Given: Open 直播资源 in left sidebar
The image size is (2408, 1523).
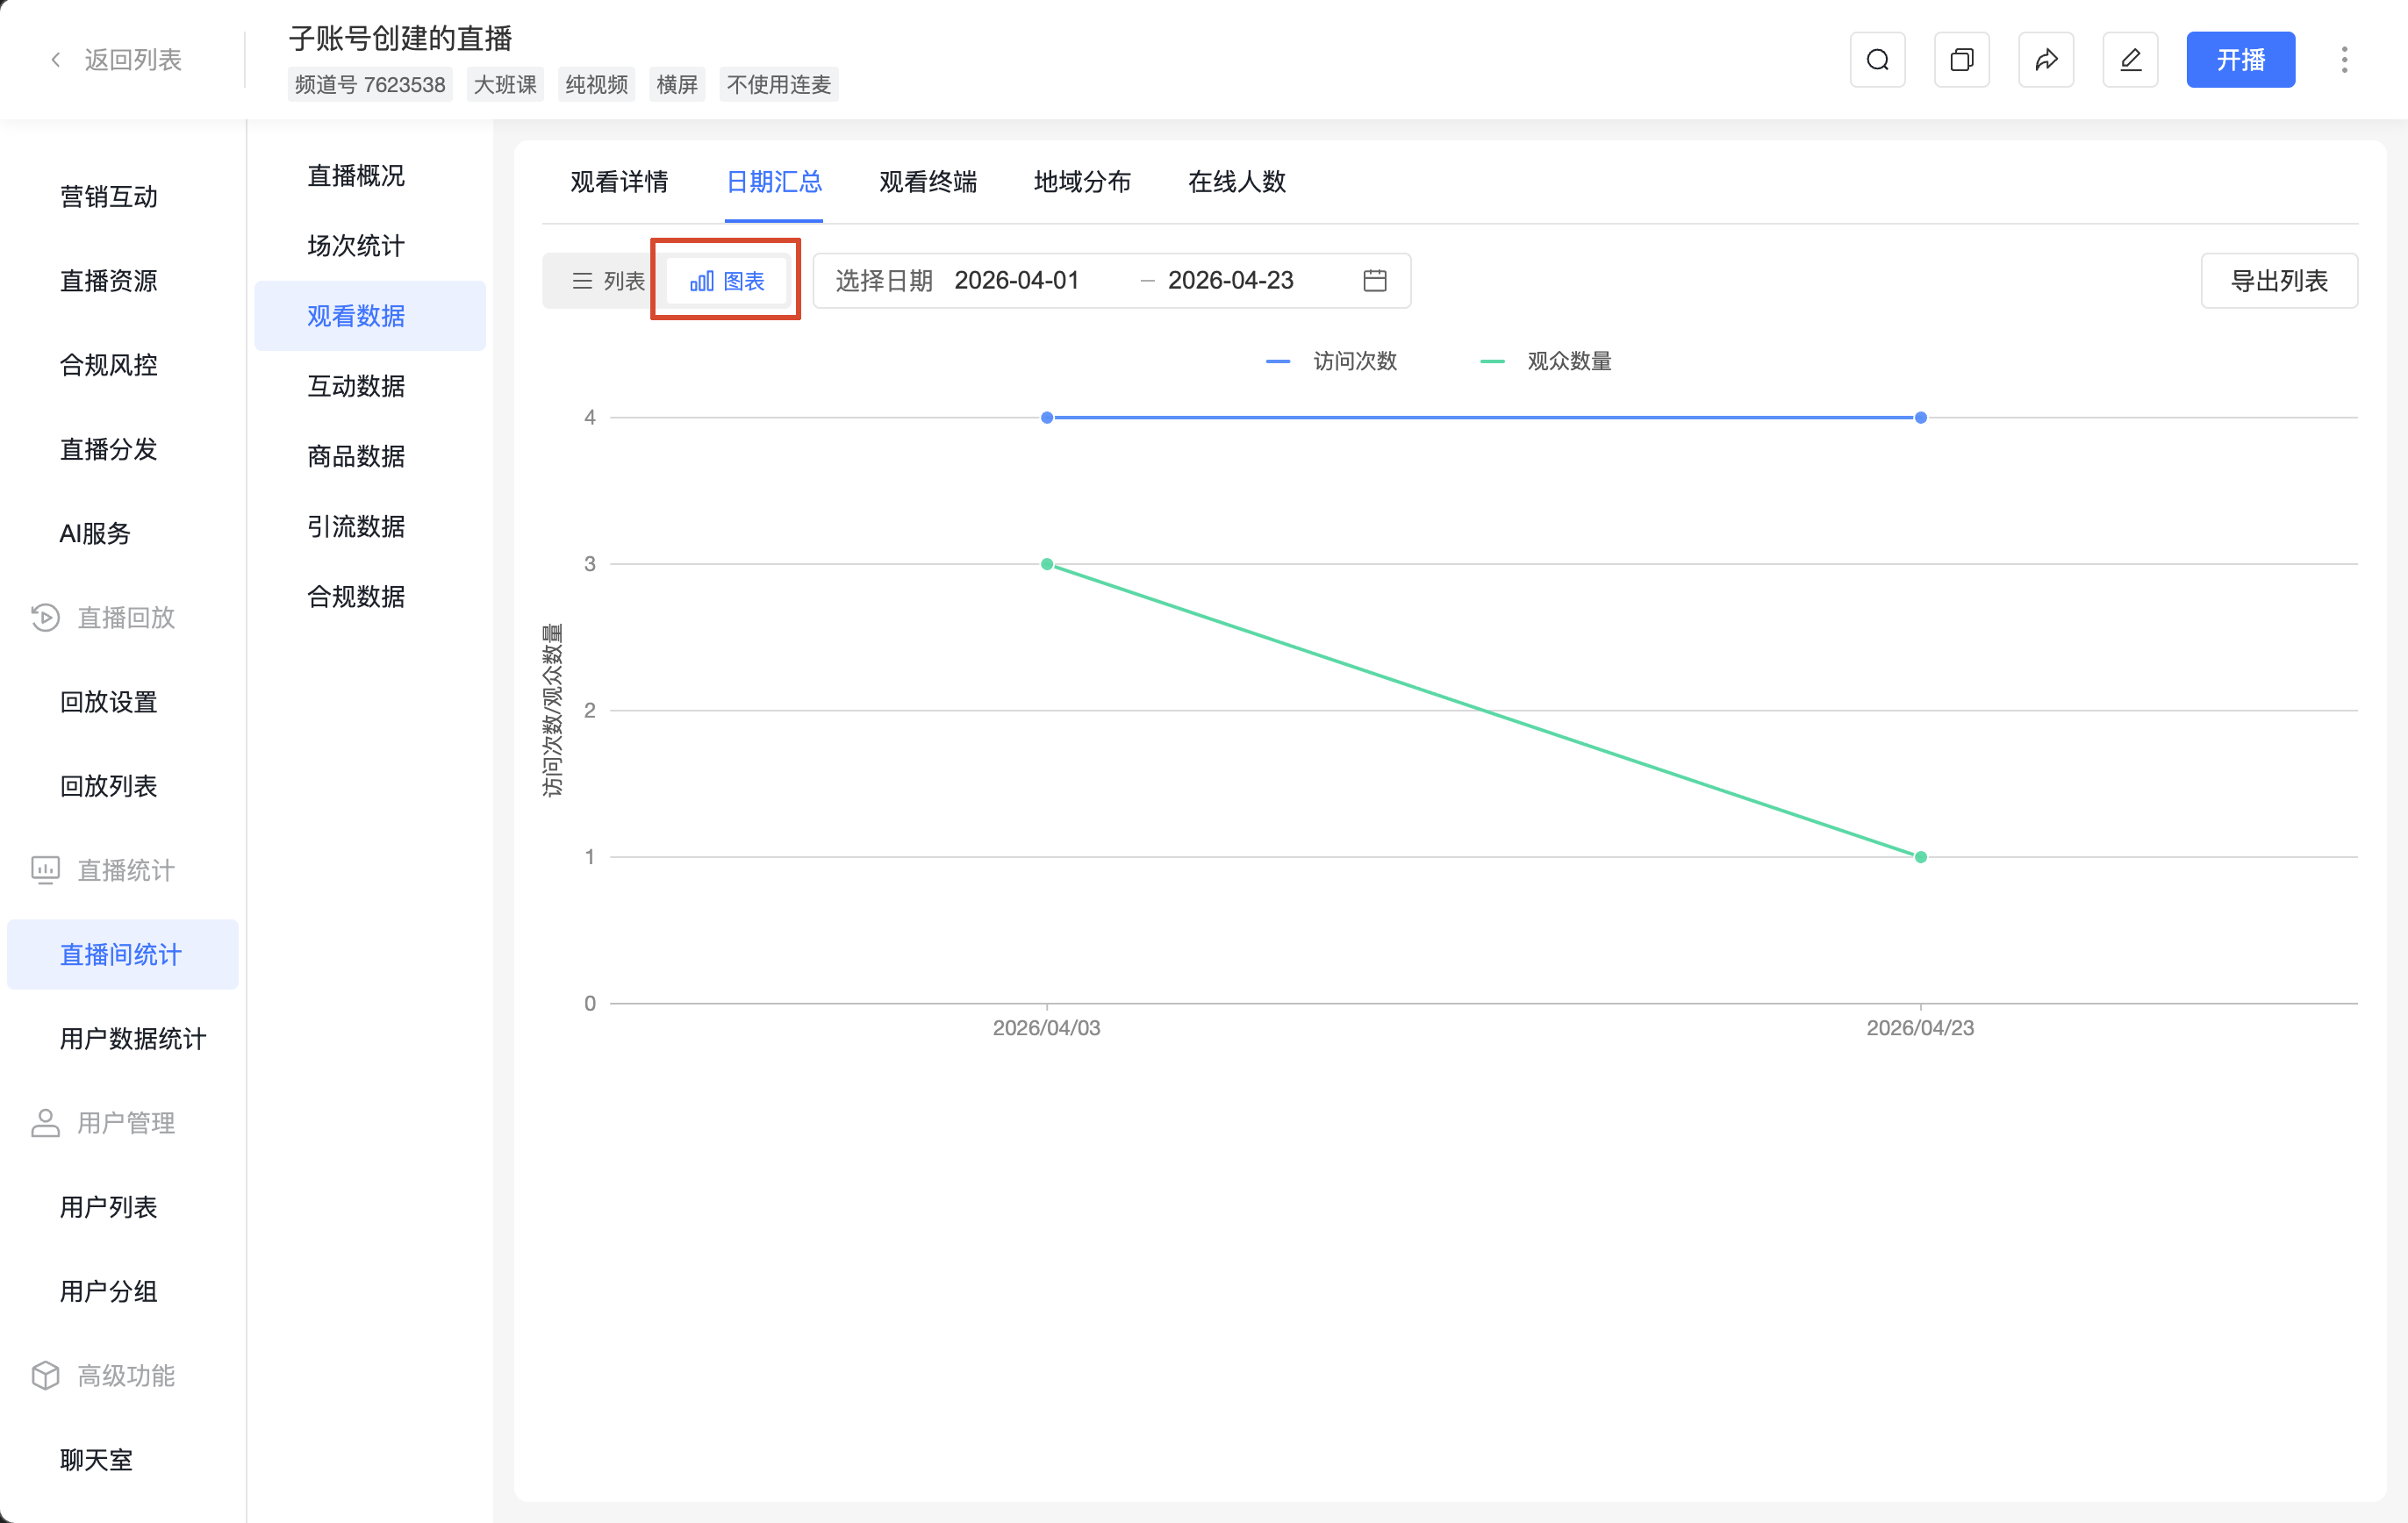Looking at the screenshot, I should 122,281.
